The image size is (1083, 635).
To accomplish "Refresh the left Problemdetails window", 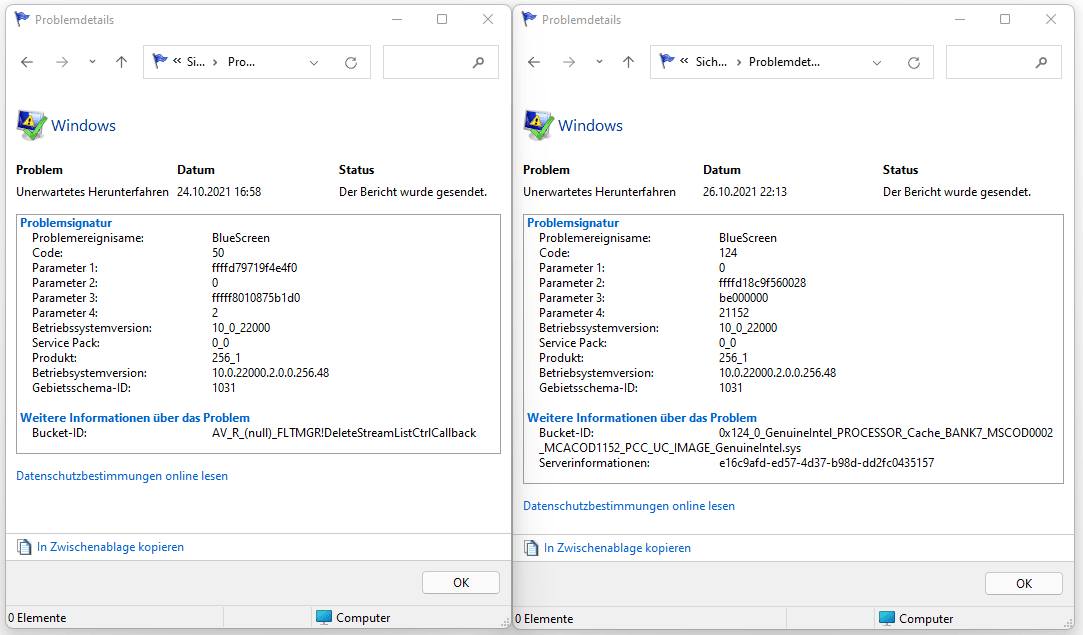I will click(351, 63).
